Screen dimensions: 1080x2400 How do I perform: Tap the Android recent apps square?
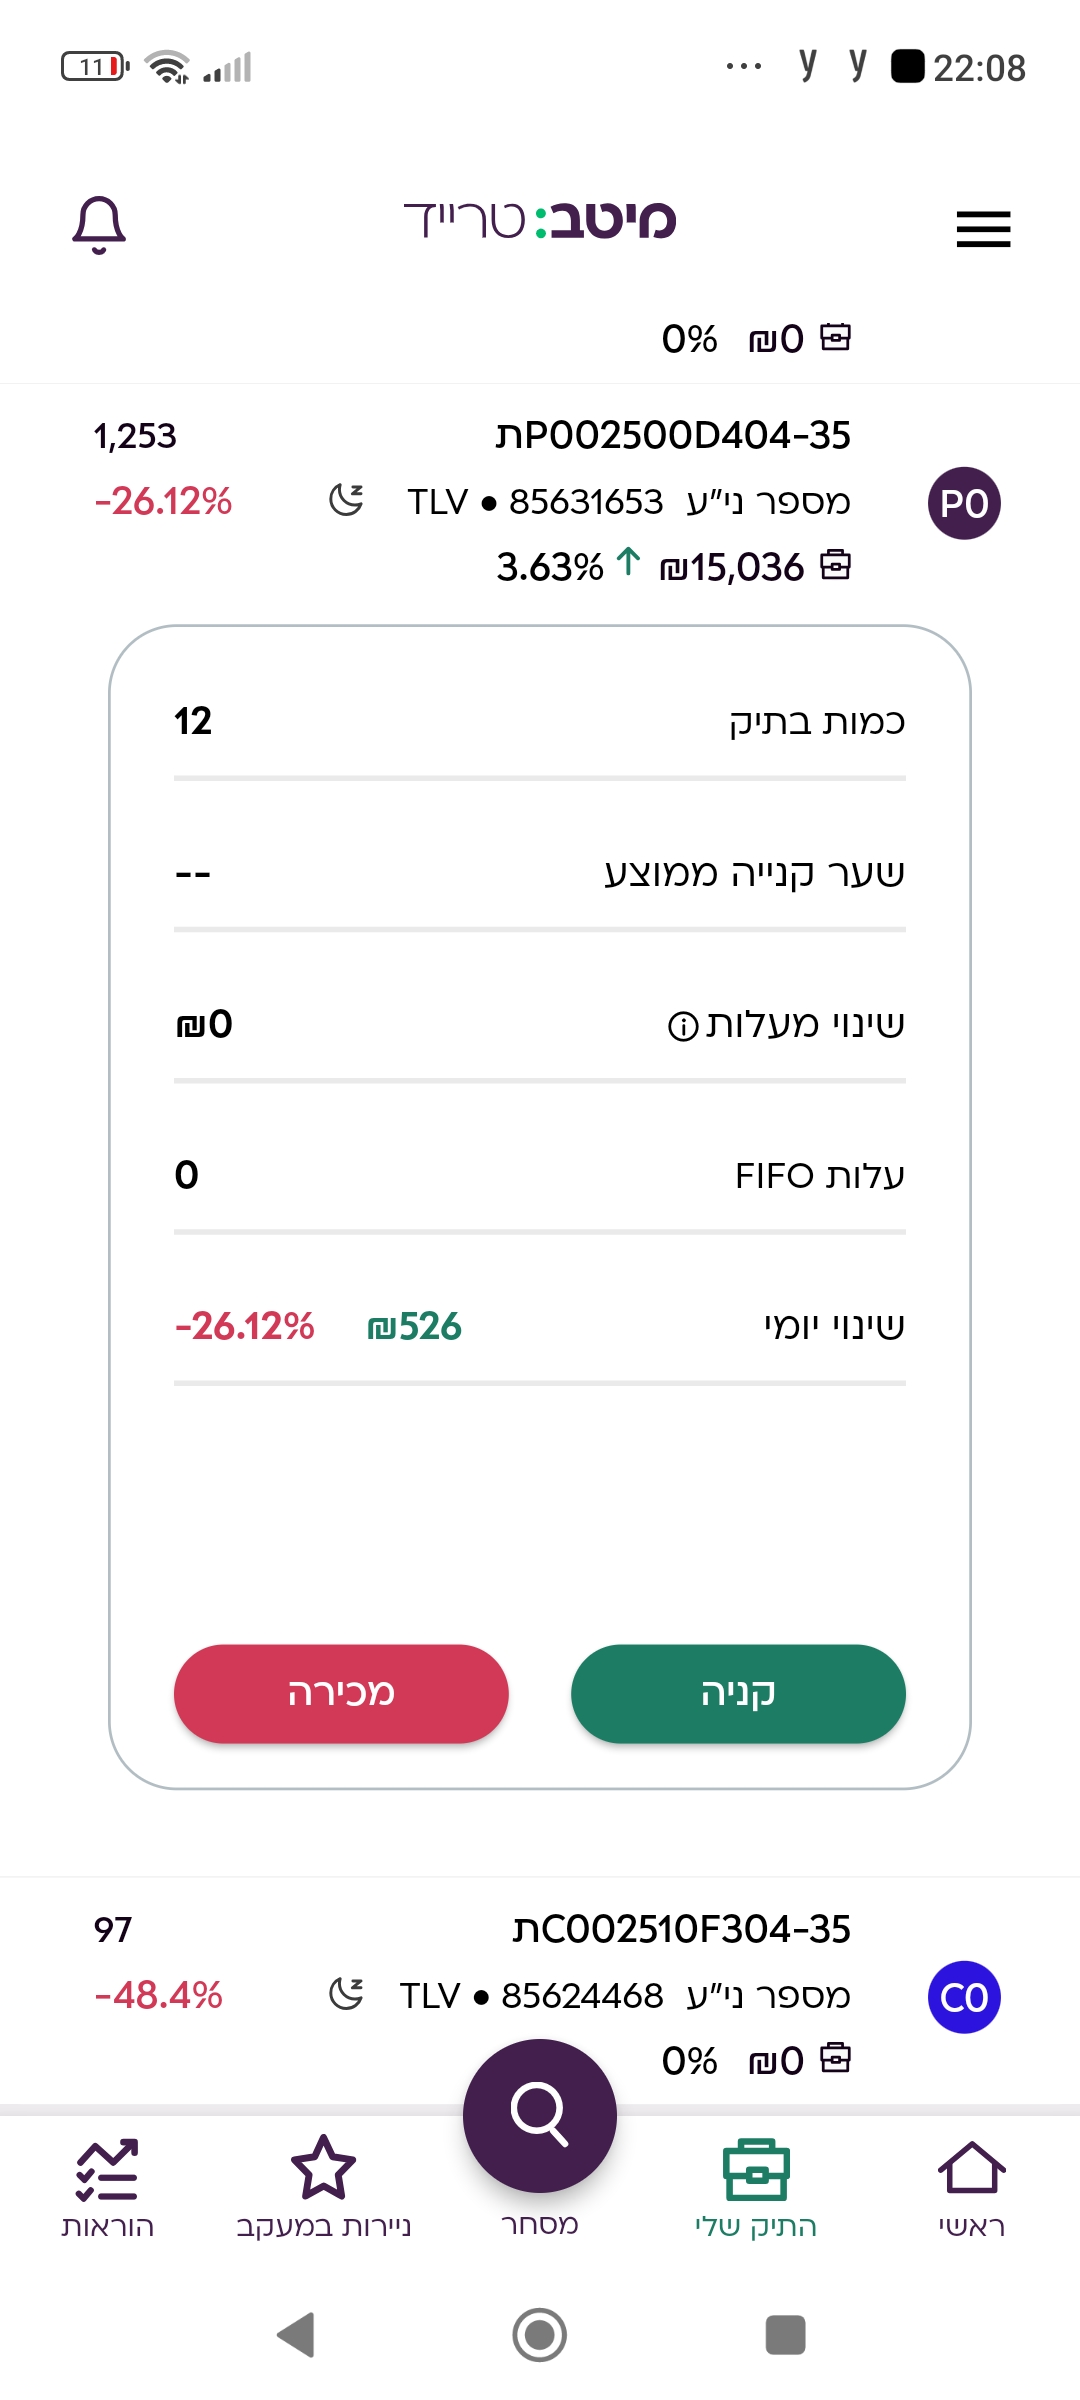click(785, 2335)
